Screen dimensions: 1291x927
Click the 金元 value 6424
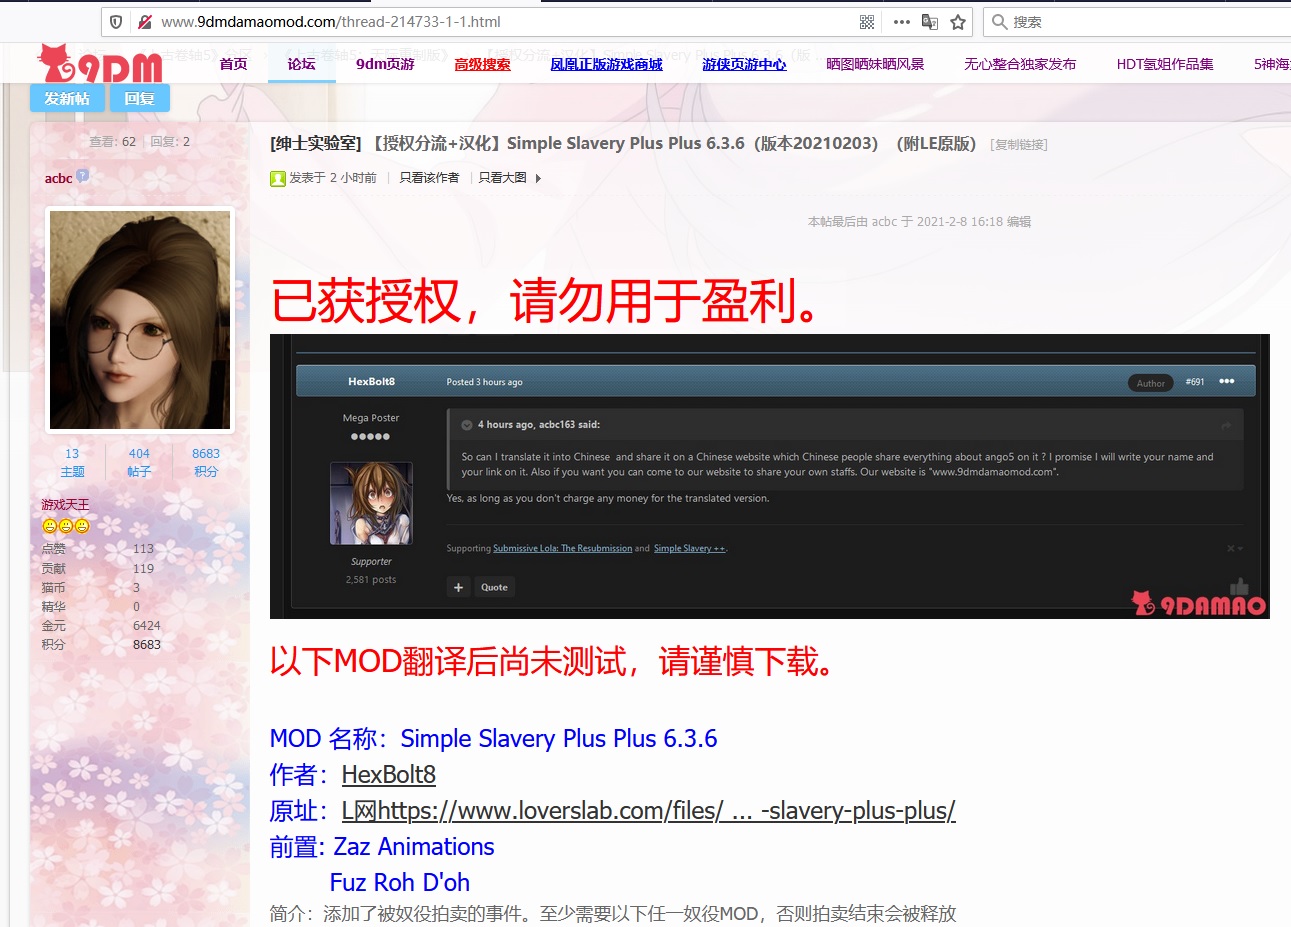147,625
